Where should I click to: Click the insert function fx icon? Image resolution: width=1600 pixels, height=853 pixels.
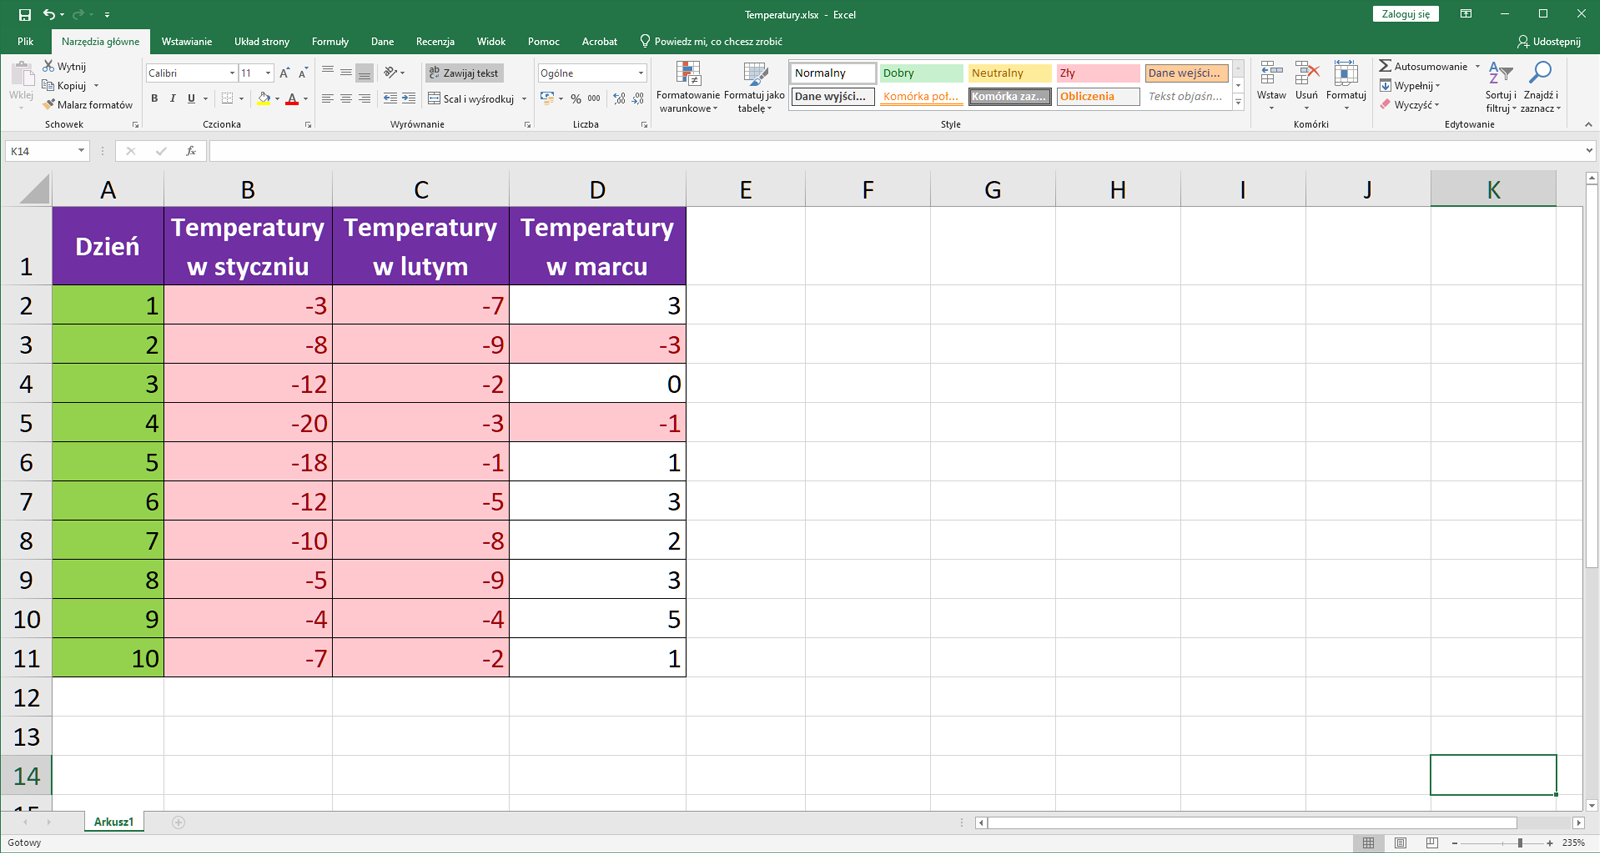click(190, 151)
